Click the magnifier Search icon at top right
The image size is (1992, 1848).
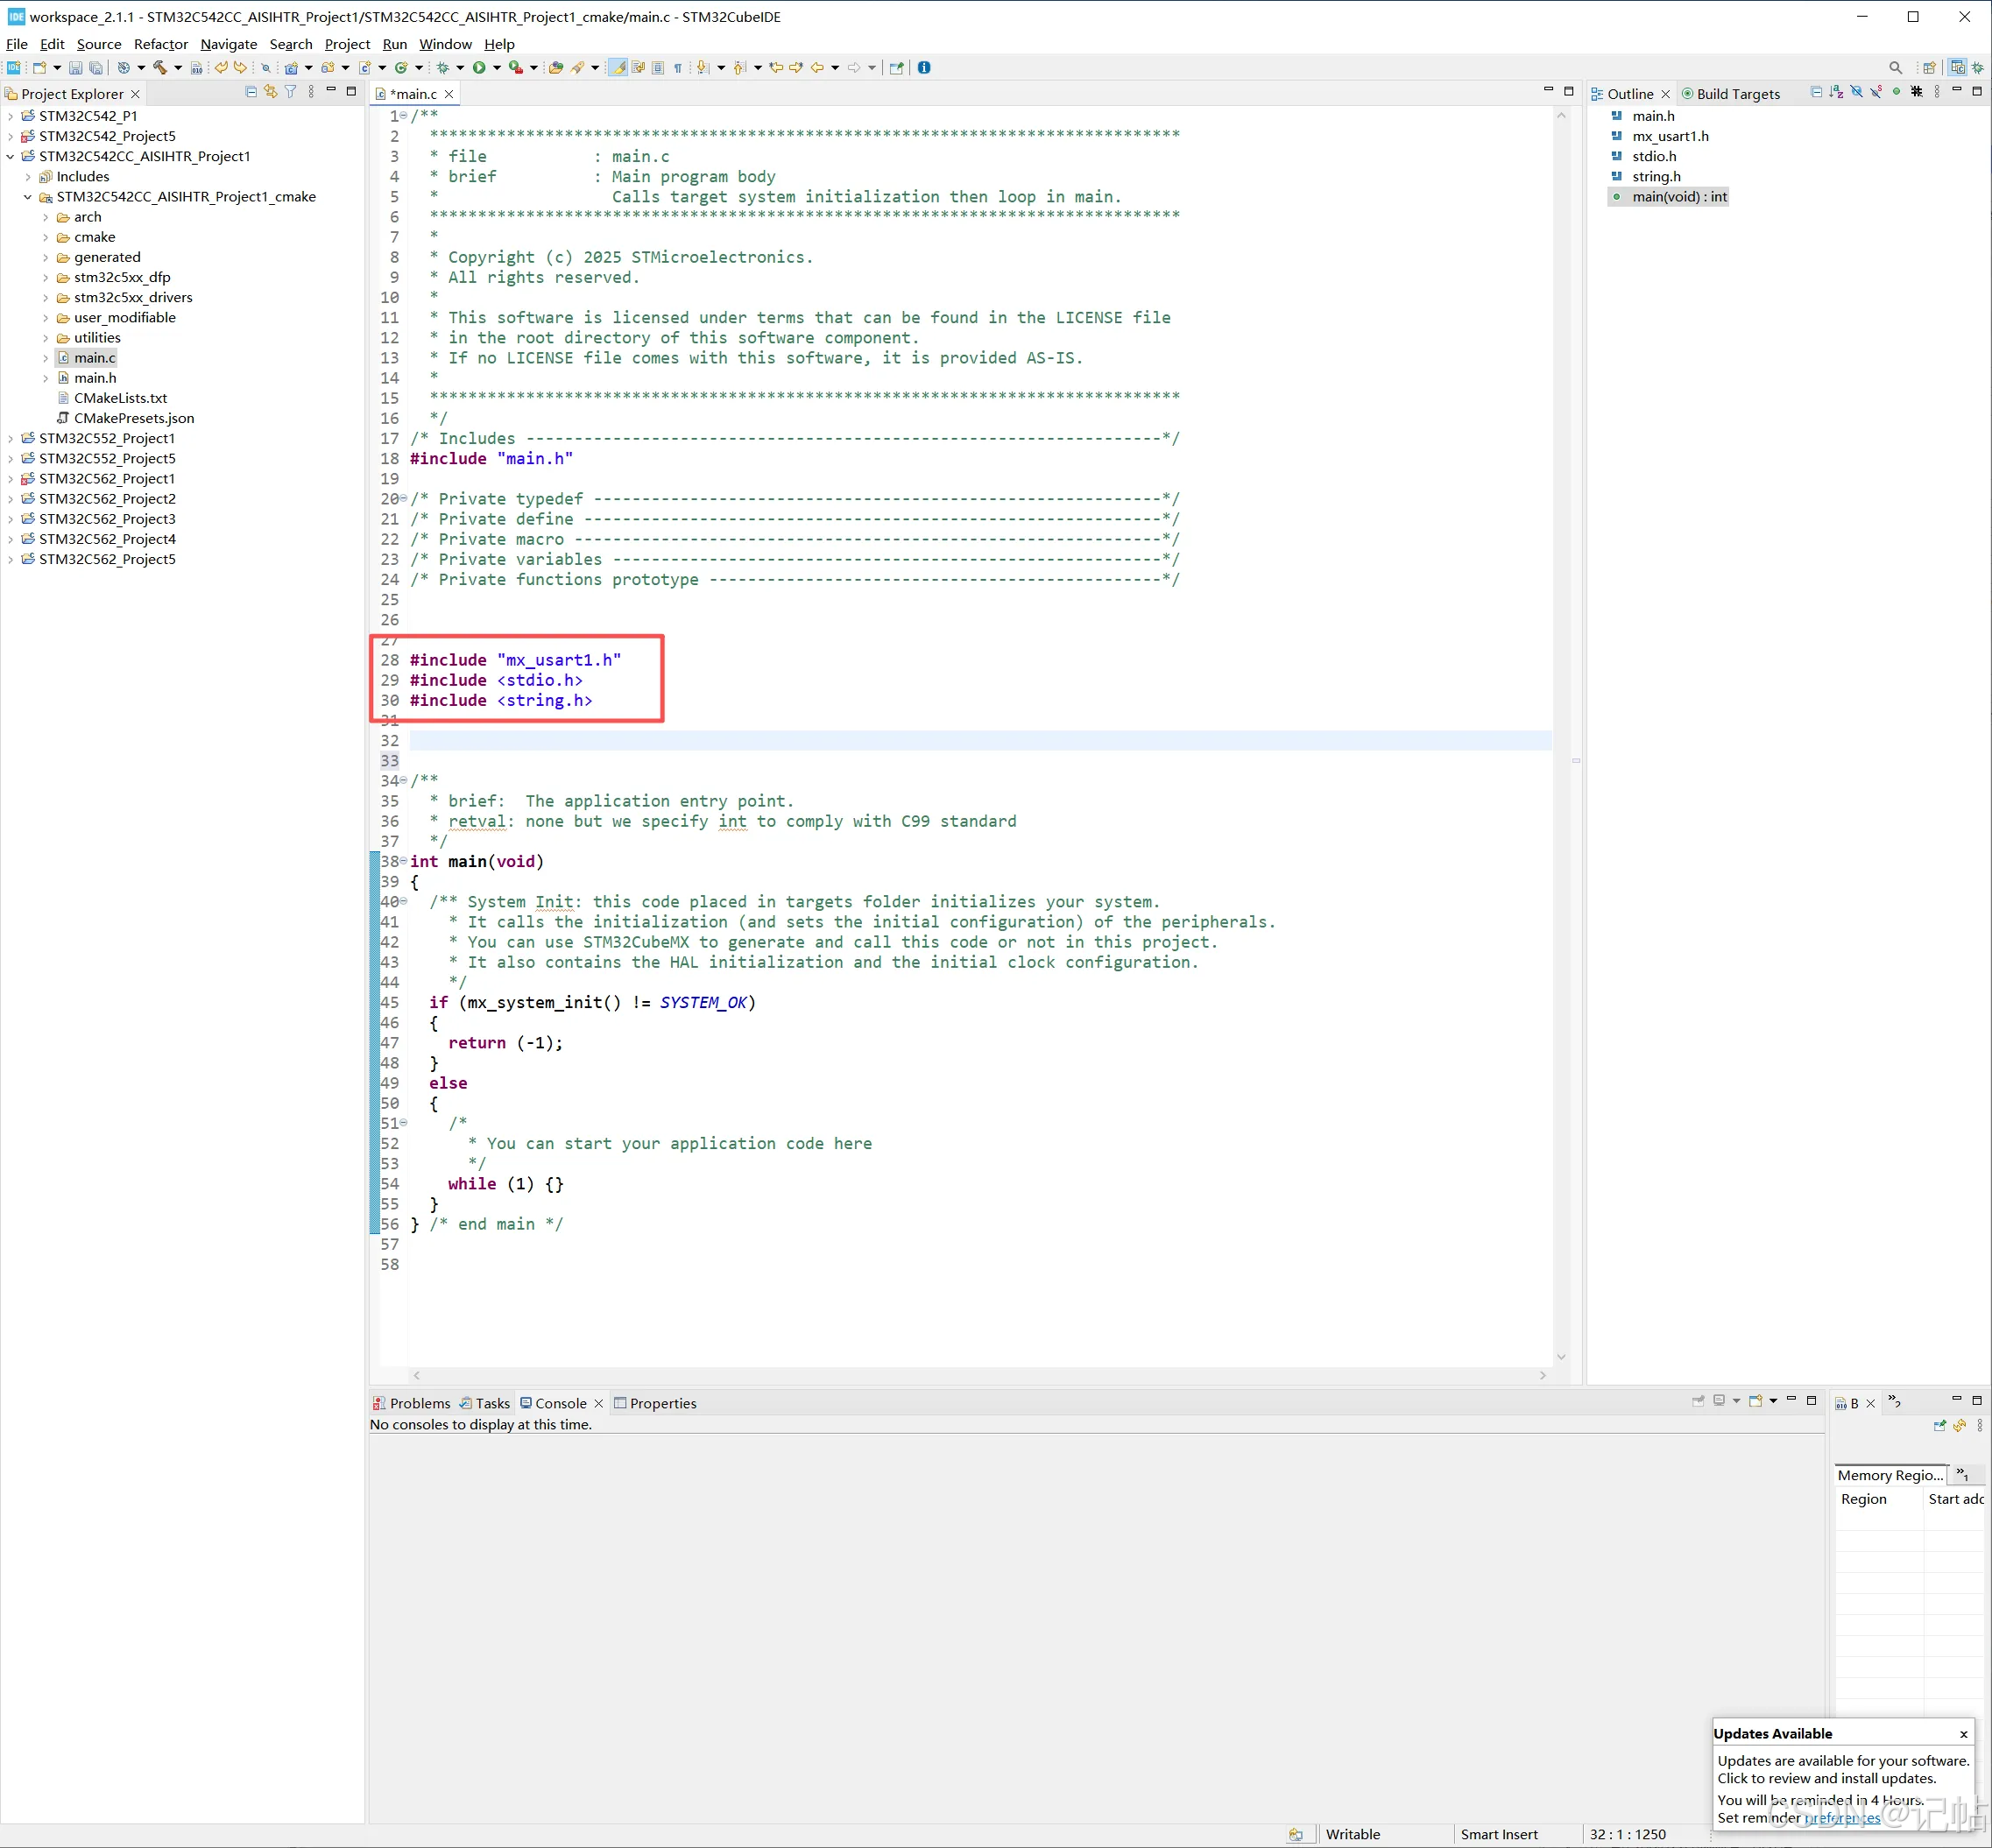click(x=1895, y=68)
